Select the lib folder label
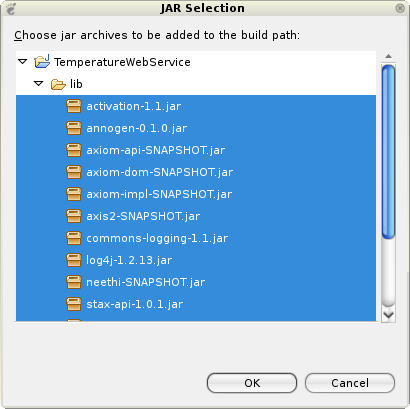 pos(76,84)
